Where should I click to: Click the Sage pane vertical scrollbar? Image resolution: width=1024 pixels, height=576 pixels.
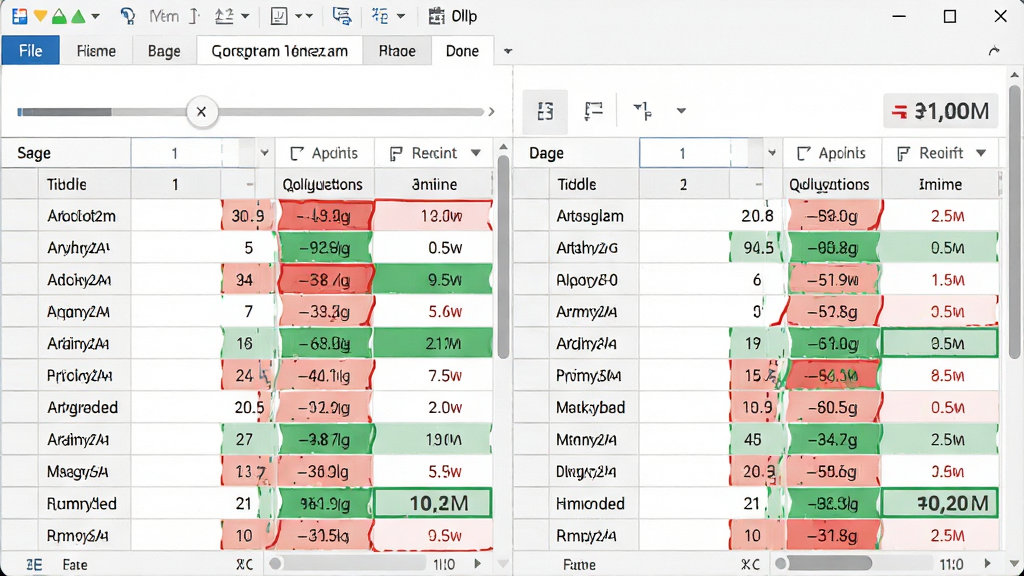(503, 256)
